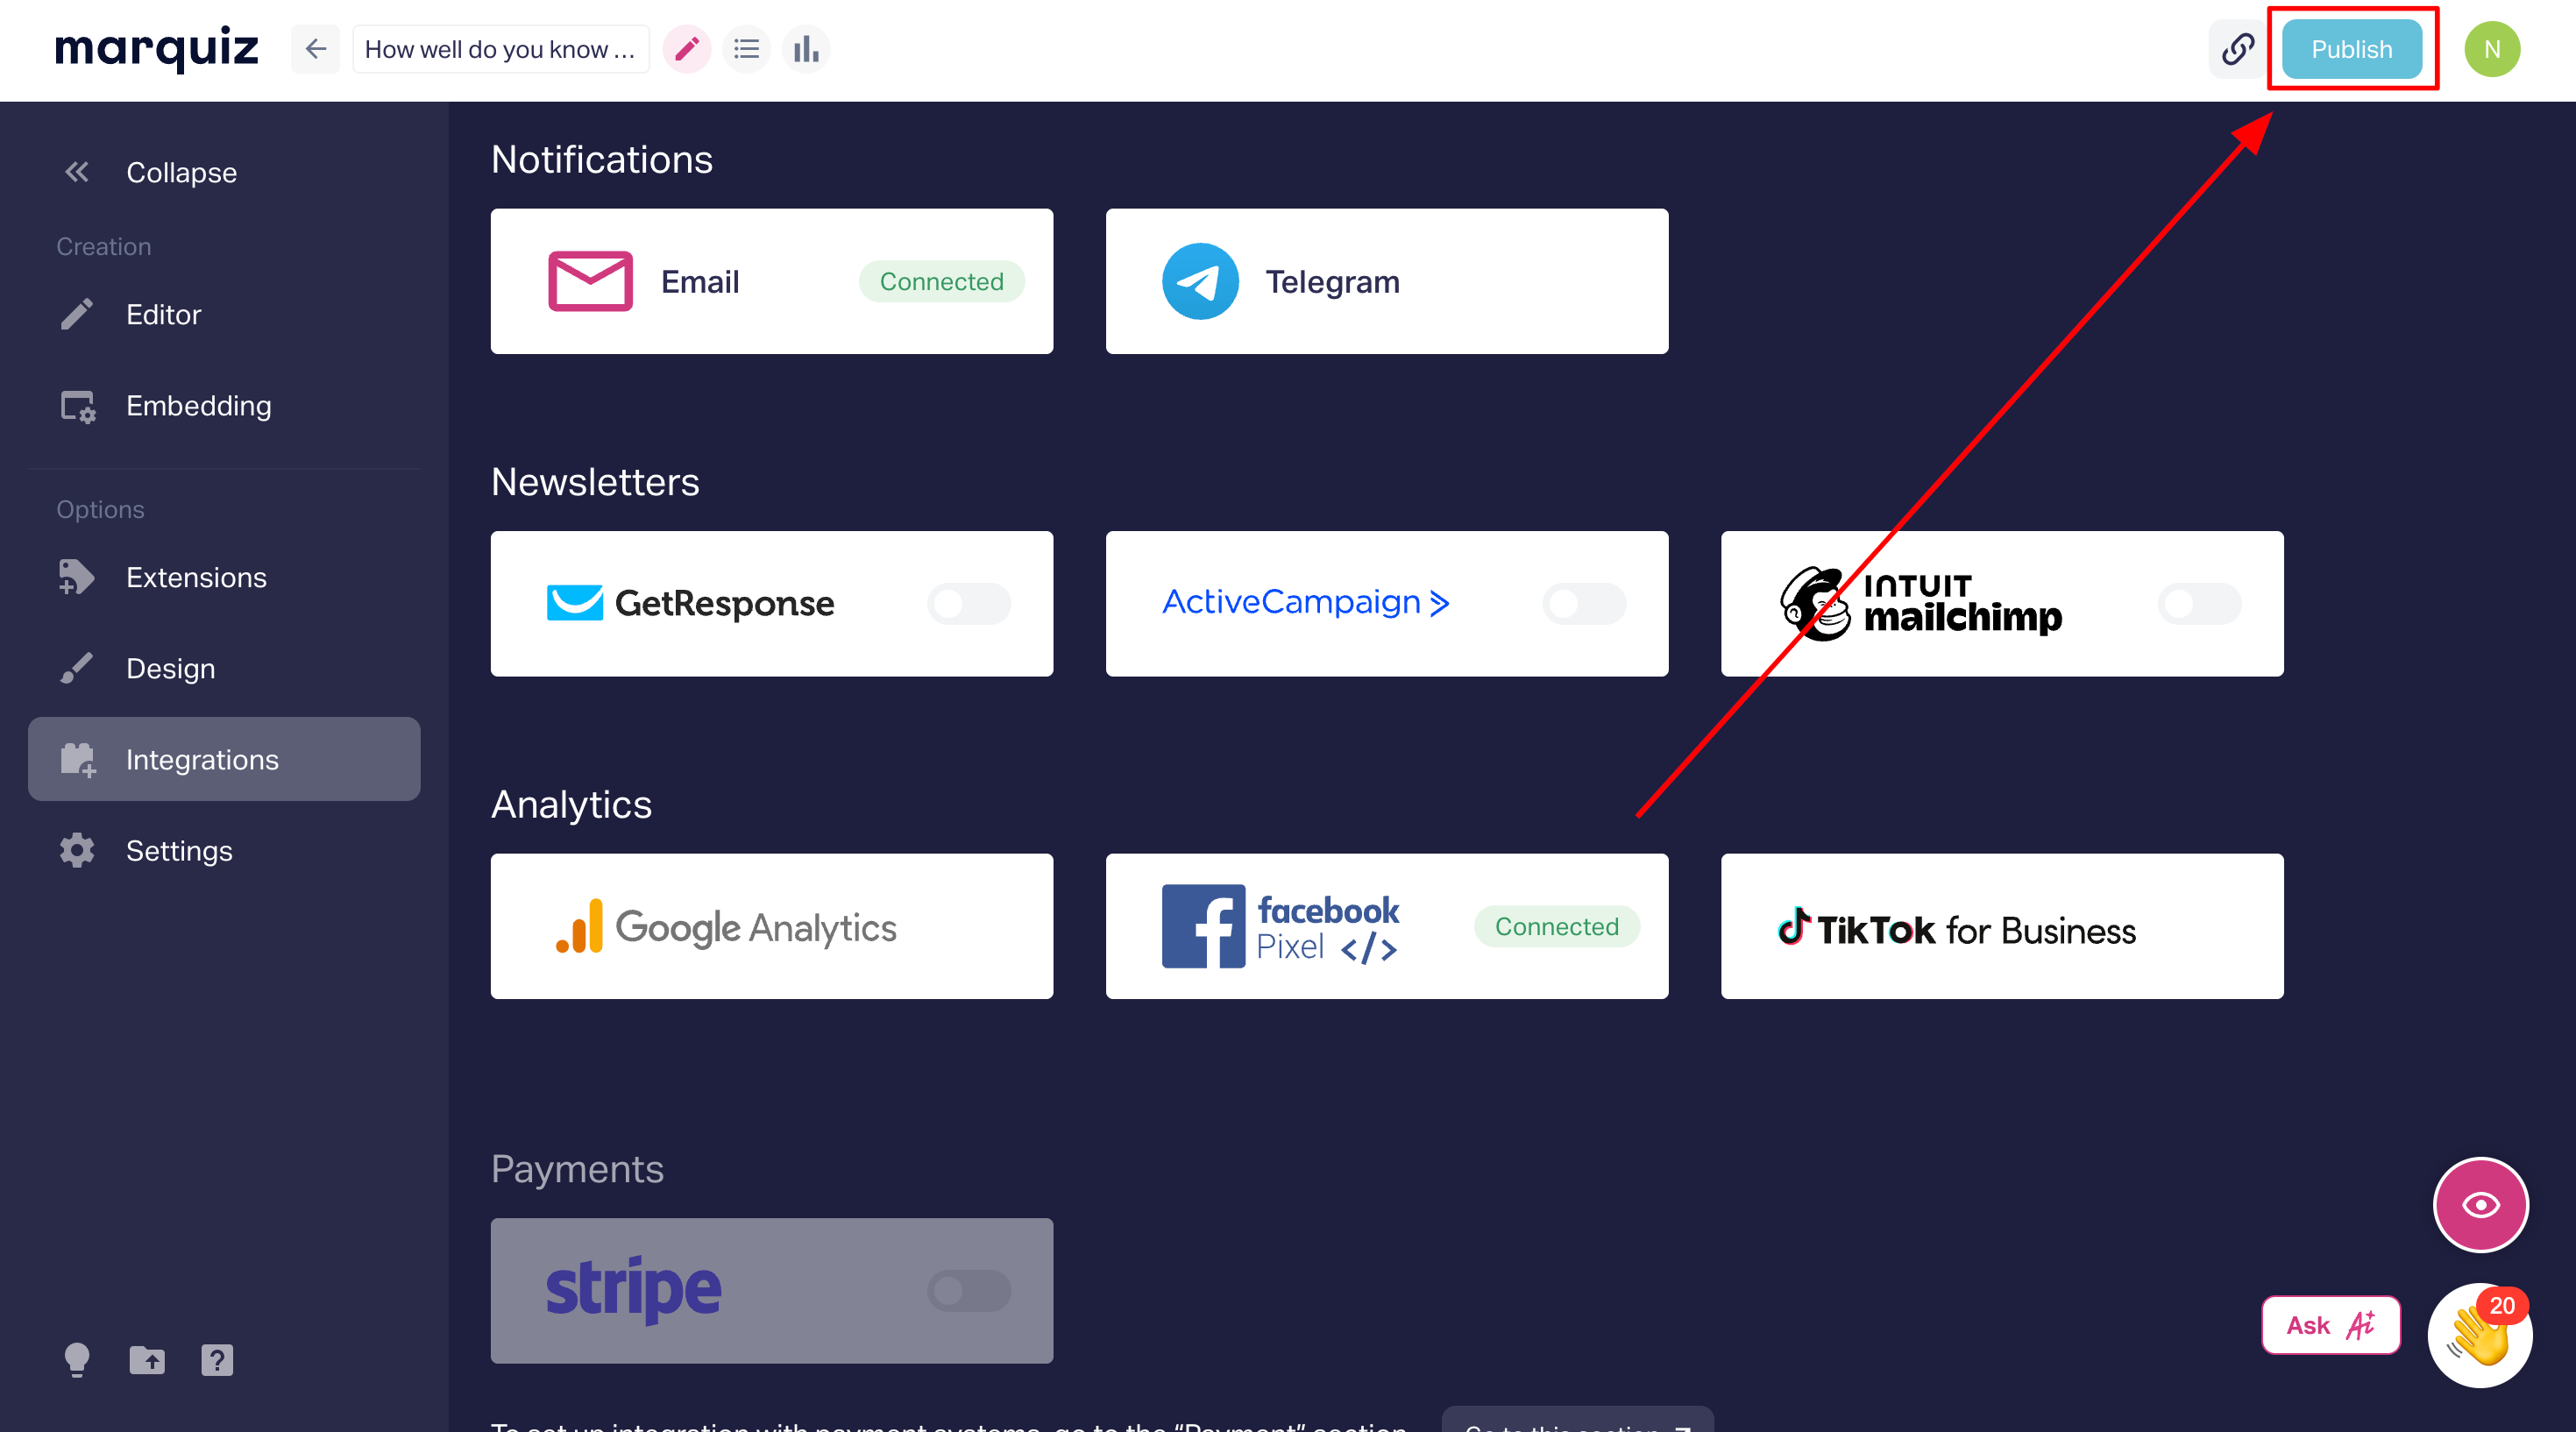Image resolution: width=2576 pixels, height=1432 pixels.
Task: Click the ActiveCampaign logo
Action: click(x=1306, y=602)
